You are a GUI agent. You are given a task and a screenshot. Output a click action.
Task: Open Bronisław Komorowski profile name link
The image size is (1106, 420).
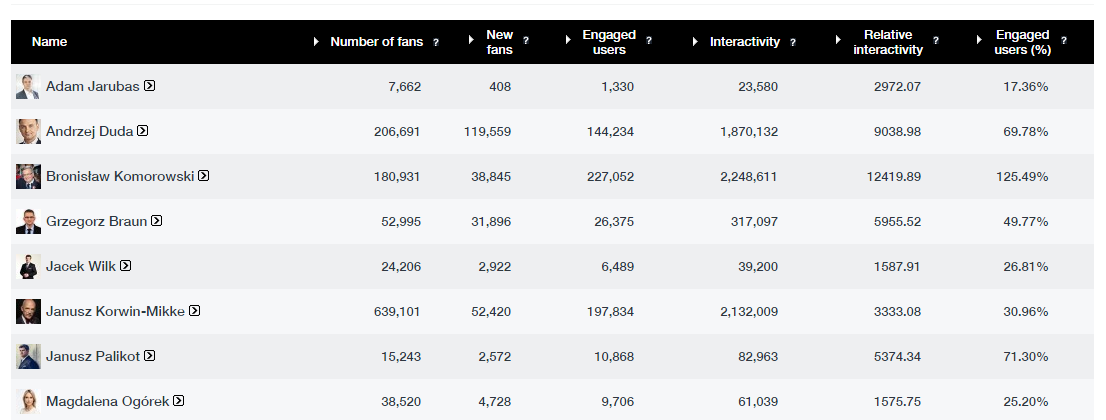(x=119, y=176)
